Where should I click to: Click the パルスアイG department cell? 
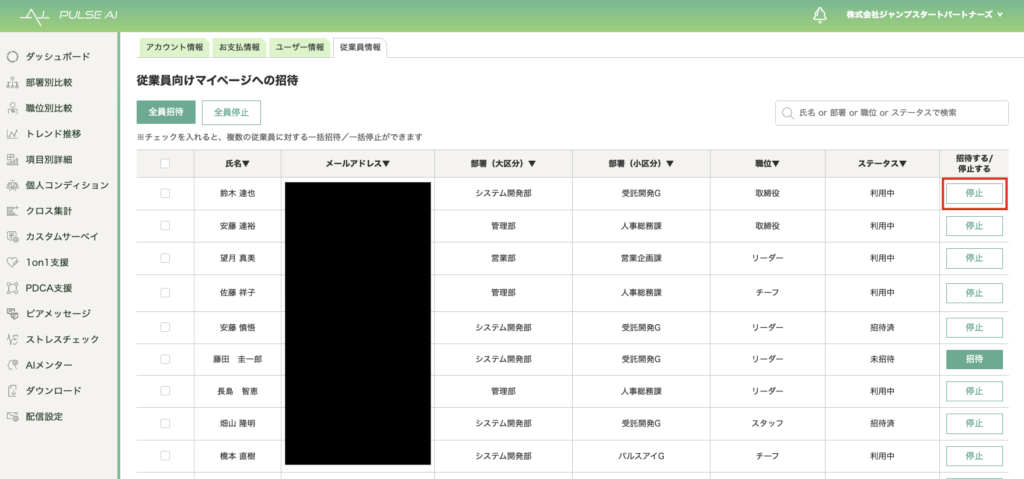641,455
